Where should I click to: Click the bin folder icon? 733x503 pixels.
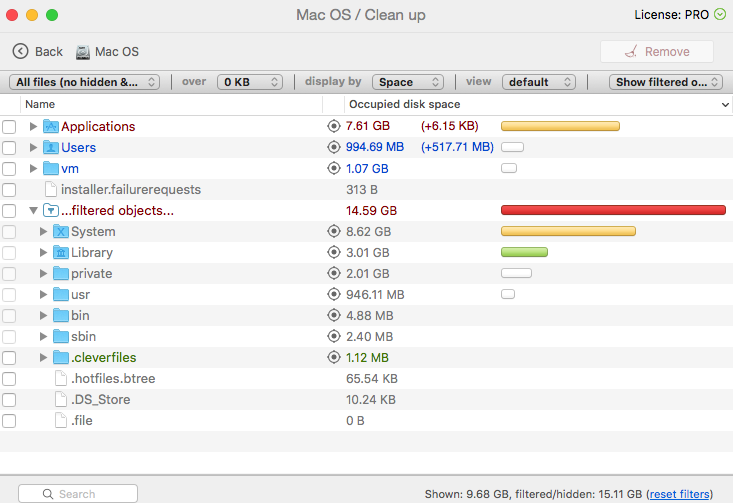click(61, 316)
